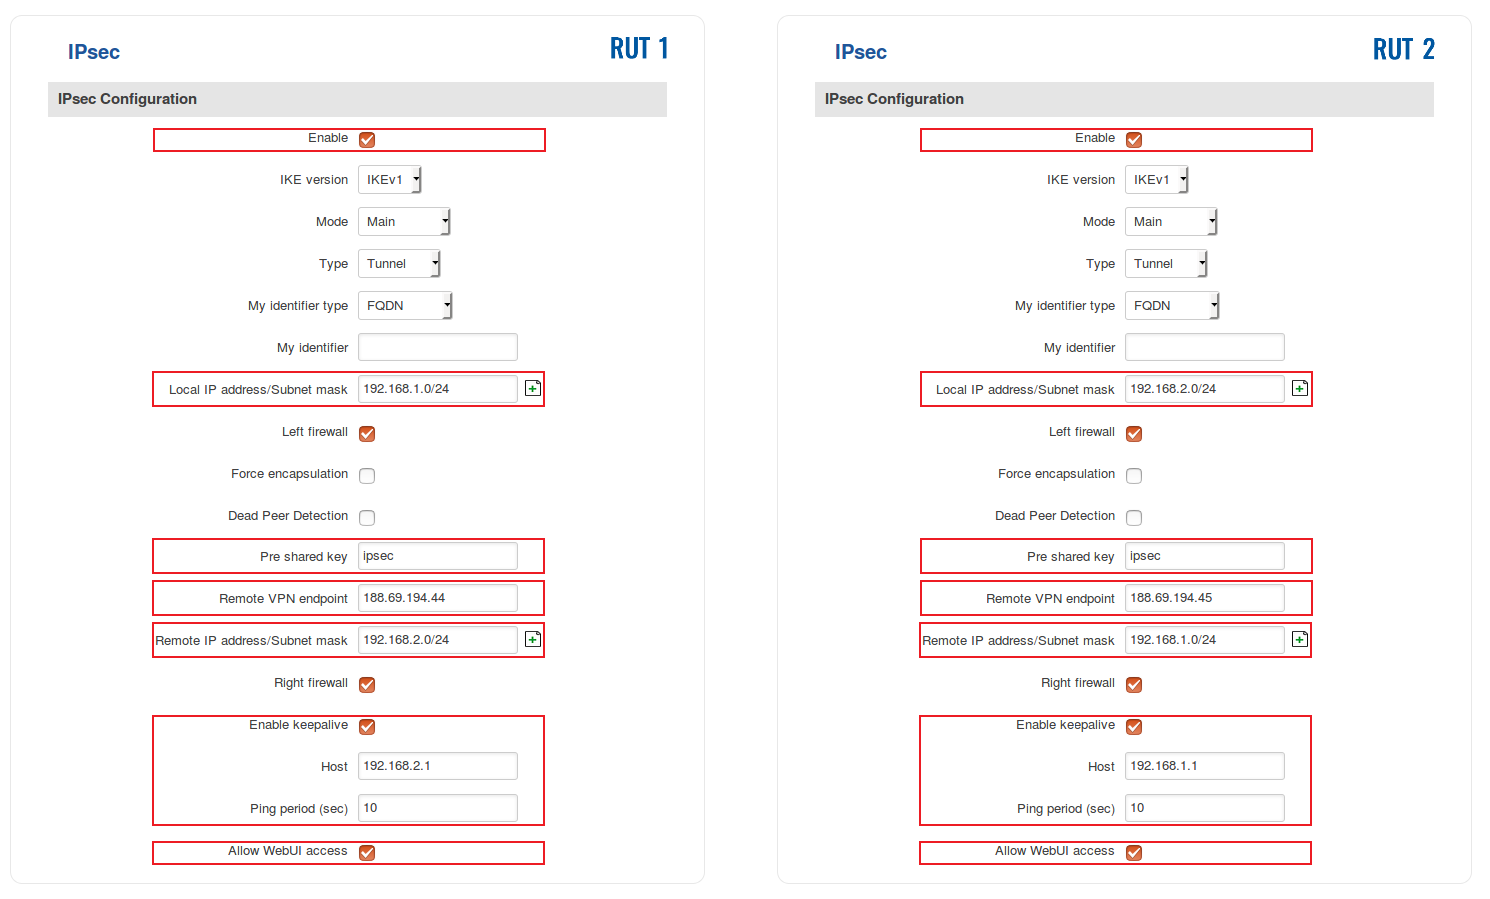Select RUT 2 My identifier text field
This screenshot has height=899, width=1490.
point(1204,347)
